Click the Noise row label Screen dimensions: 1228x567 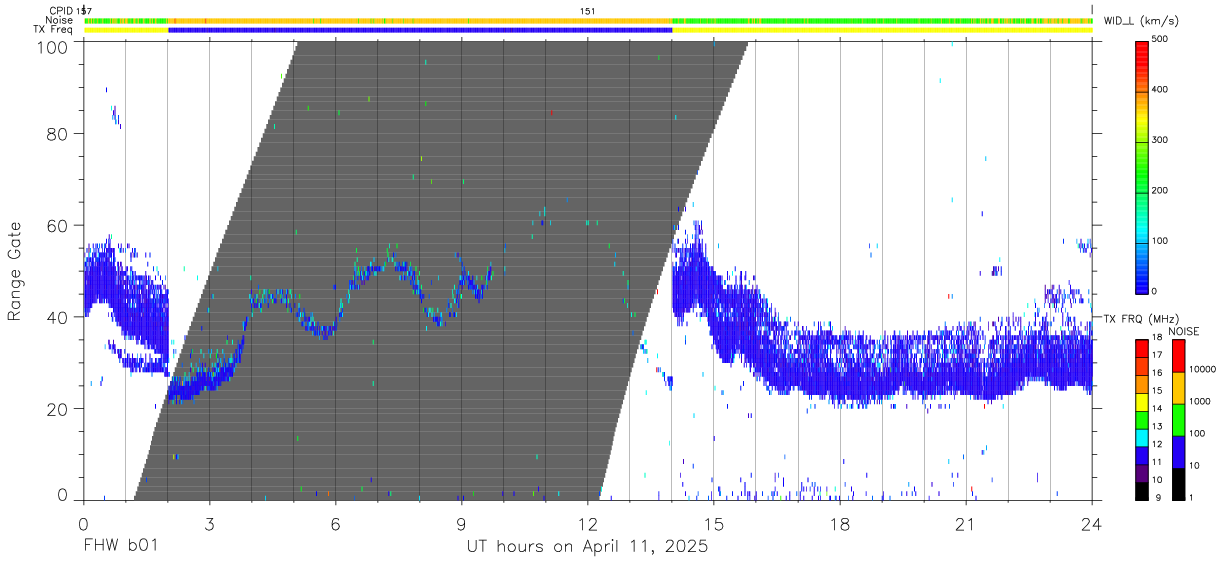61,20
